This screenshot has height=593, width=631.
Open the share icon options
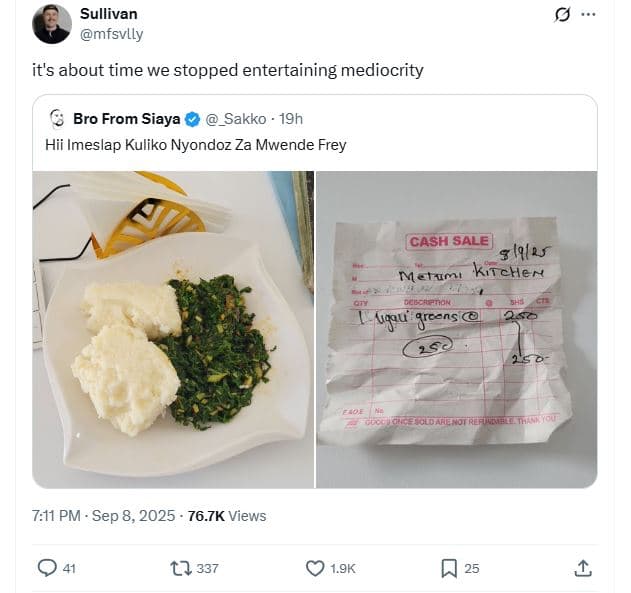[583, 568]
